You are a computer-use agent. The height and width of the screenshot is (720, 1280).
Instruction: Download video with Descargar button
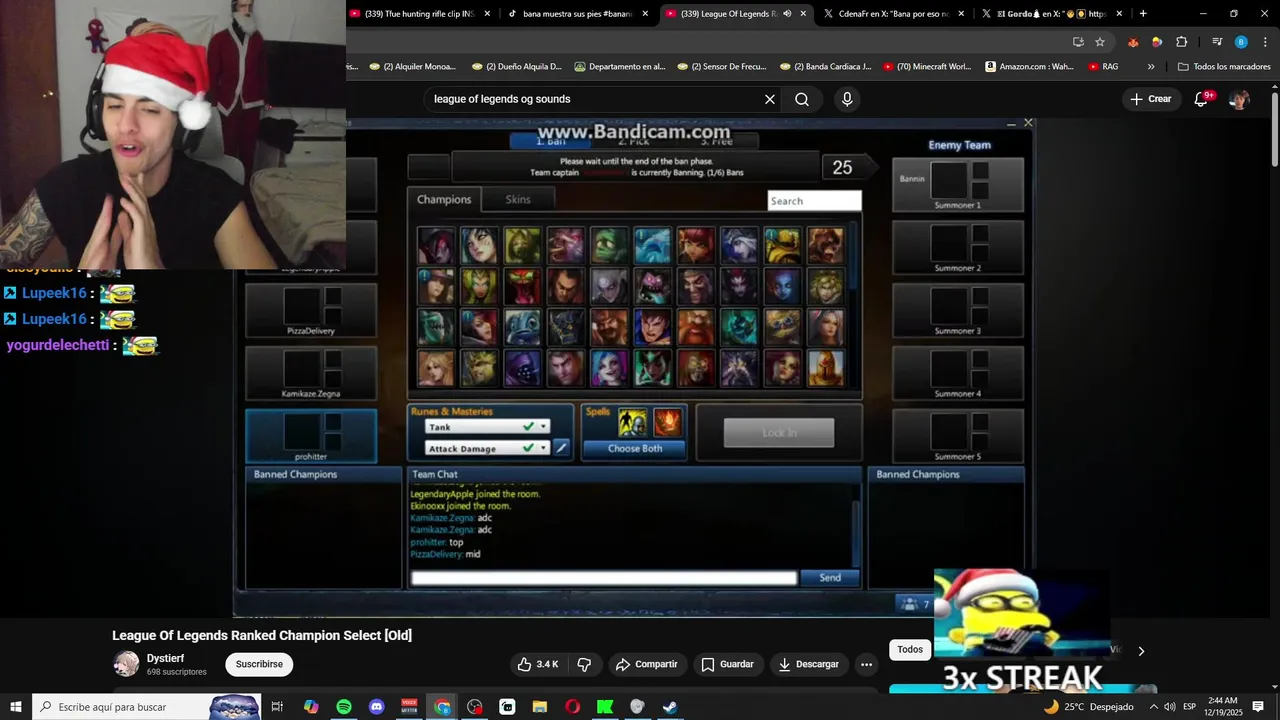tap(809, 664)
